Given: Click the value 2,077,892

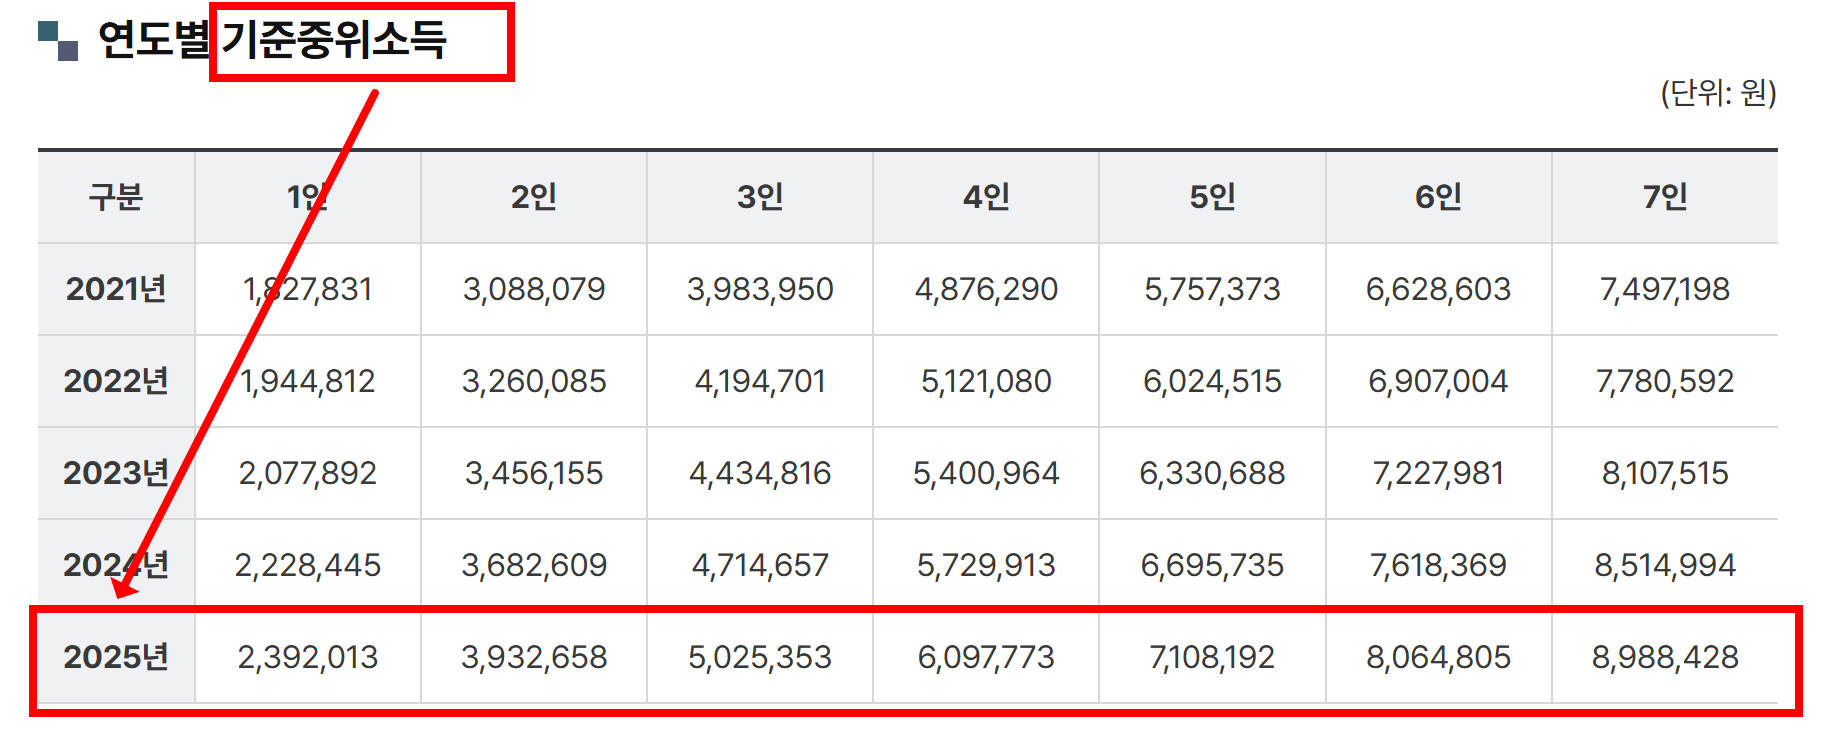Looking at the screenshot, I should [x=308, y=473].
